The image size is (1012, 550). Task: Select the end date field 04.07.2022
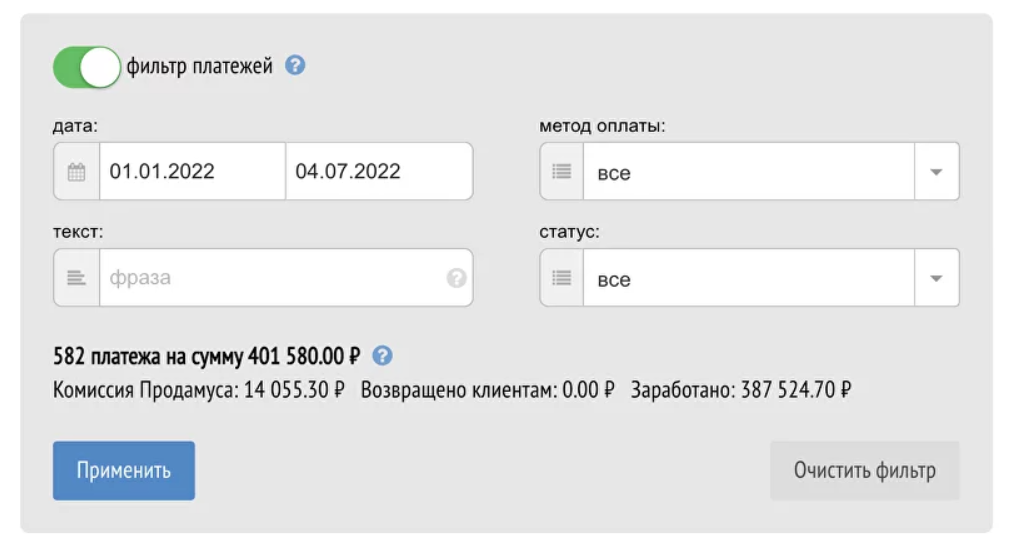[378, 171]
